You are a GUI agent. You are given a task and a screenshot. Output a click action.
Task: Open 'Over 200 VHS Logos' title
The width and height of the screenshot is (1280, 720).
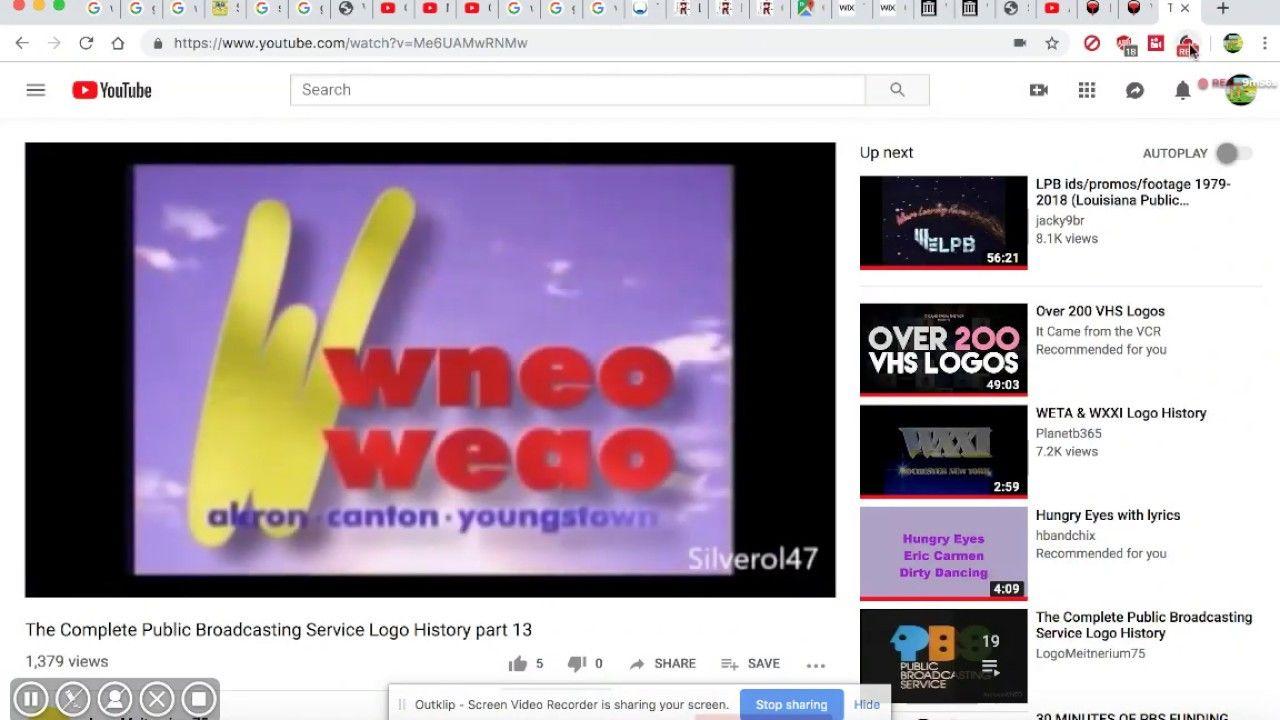coord(1100,311)
